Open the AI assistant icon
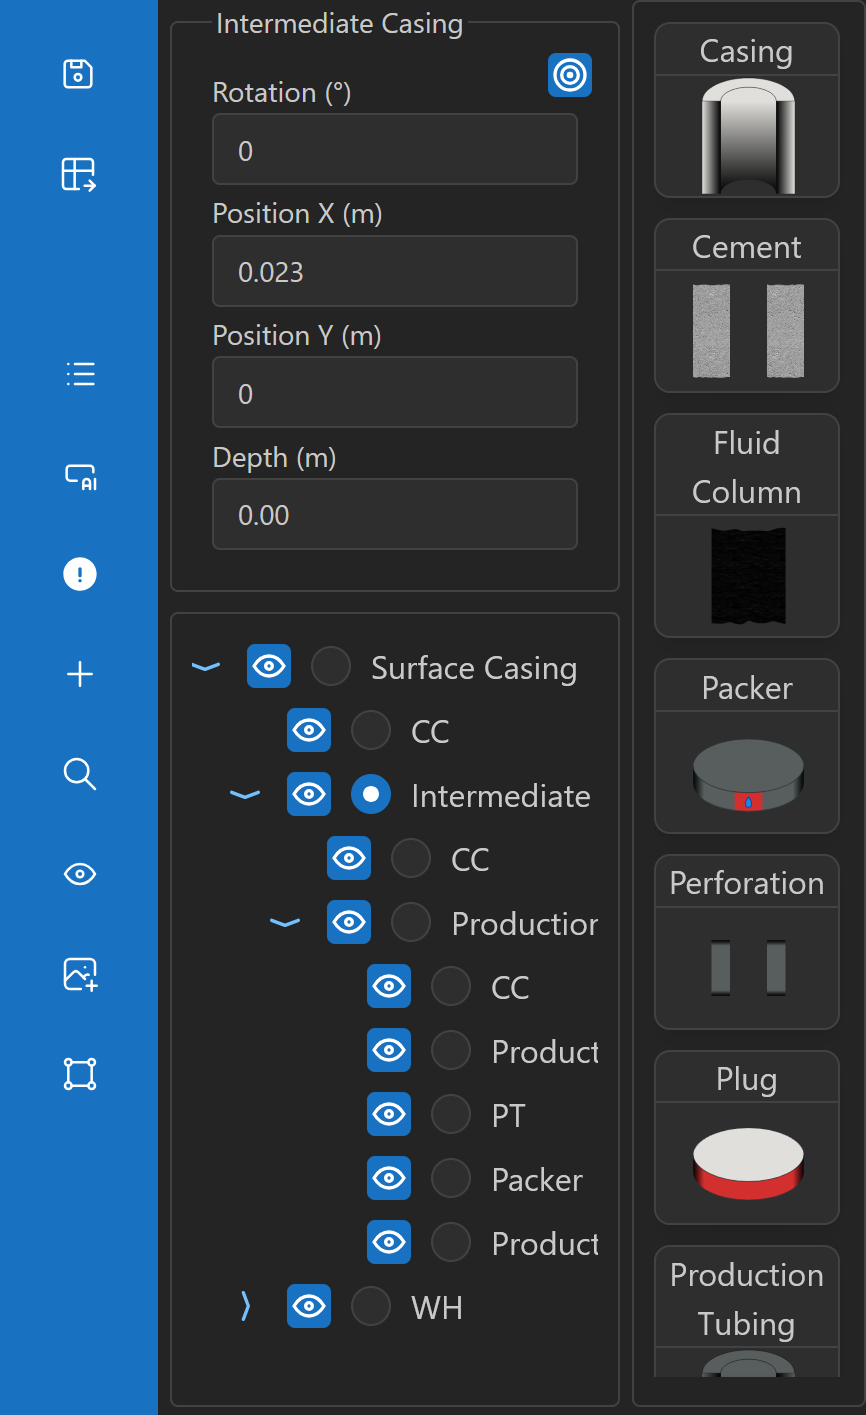 tap(80, 475)
